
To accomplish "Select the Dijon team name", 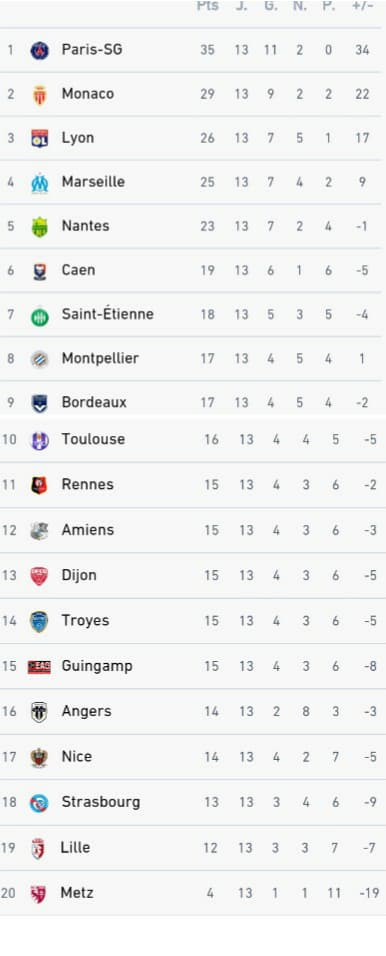I will pyautogui.click(x=79, y=575).
